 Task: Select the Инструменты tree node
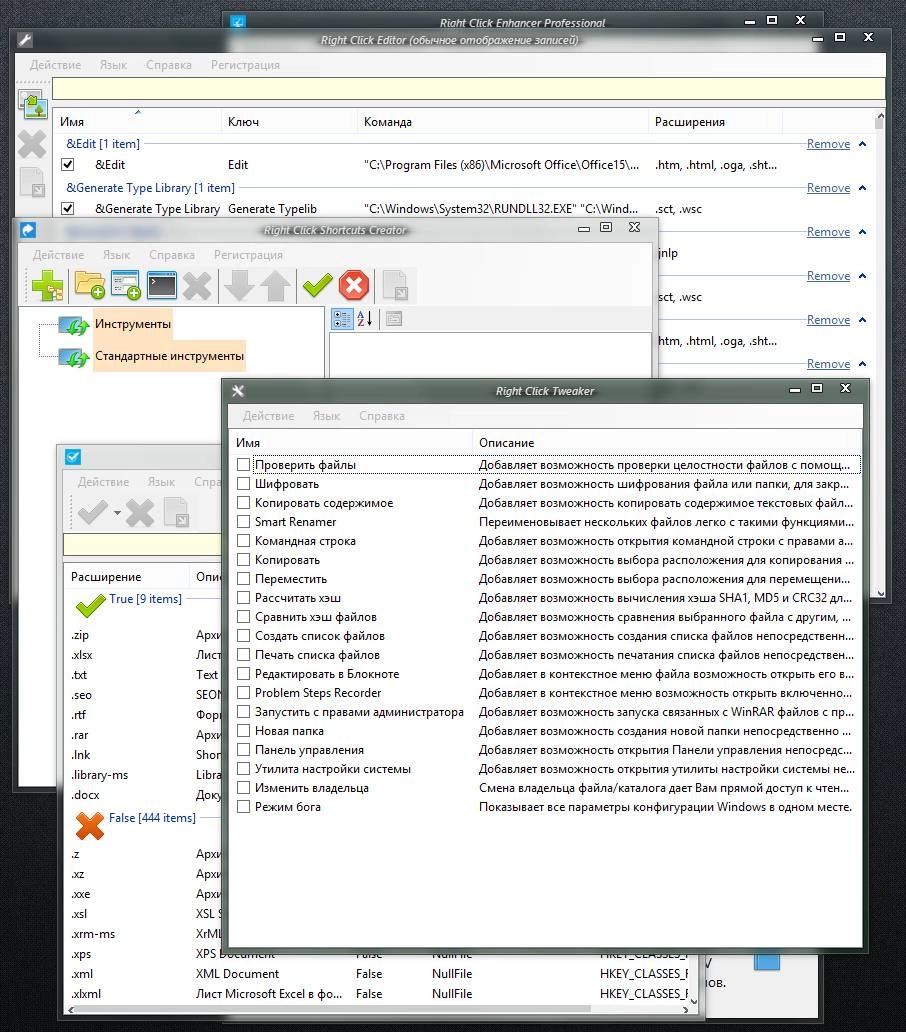point(132,324)
